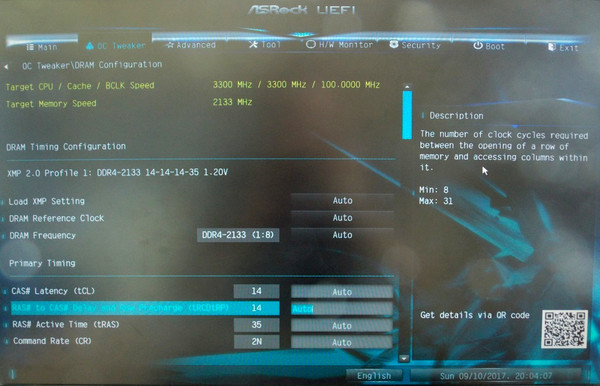Open the Main tab
Viewport: 600px width, 386px height.
click(42, 47)
